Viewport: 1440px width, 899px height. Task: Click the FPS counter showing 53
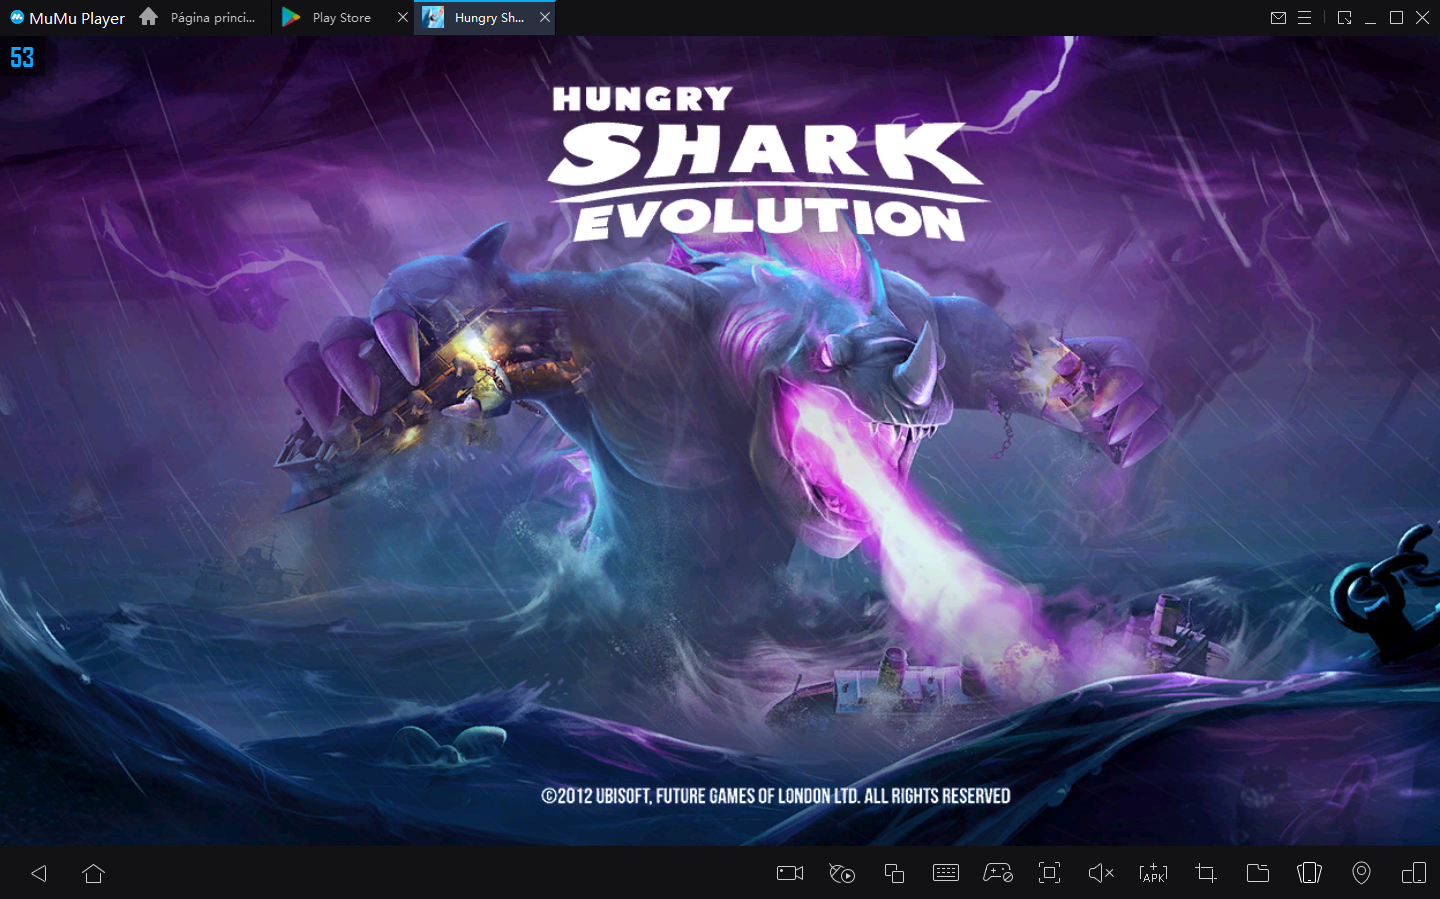click(20, 57)
